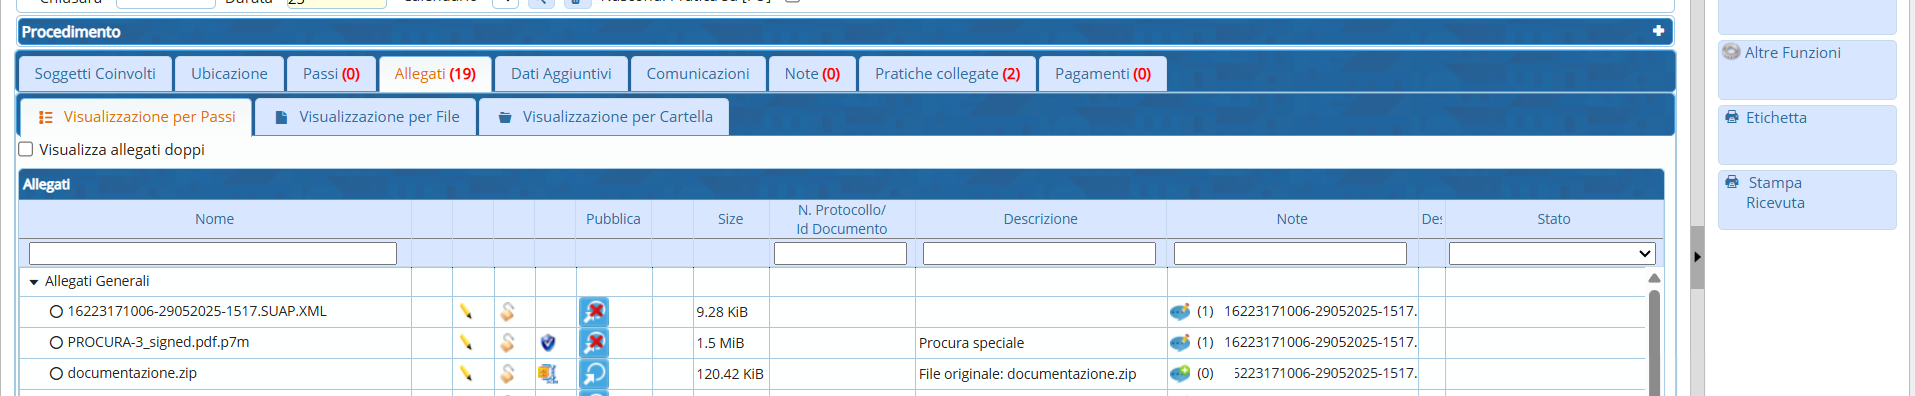Click the Nome filter input field
Screen dimensions: 1915x396
pos(213,254)
